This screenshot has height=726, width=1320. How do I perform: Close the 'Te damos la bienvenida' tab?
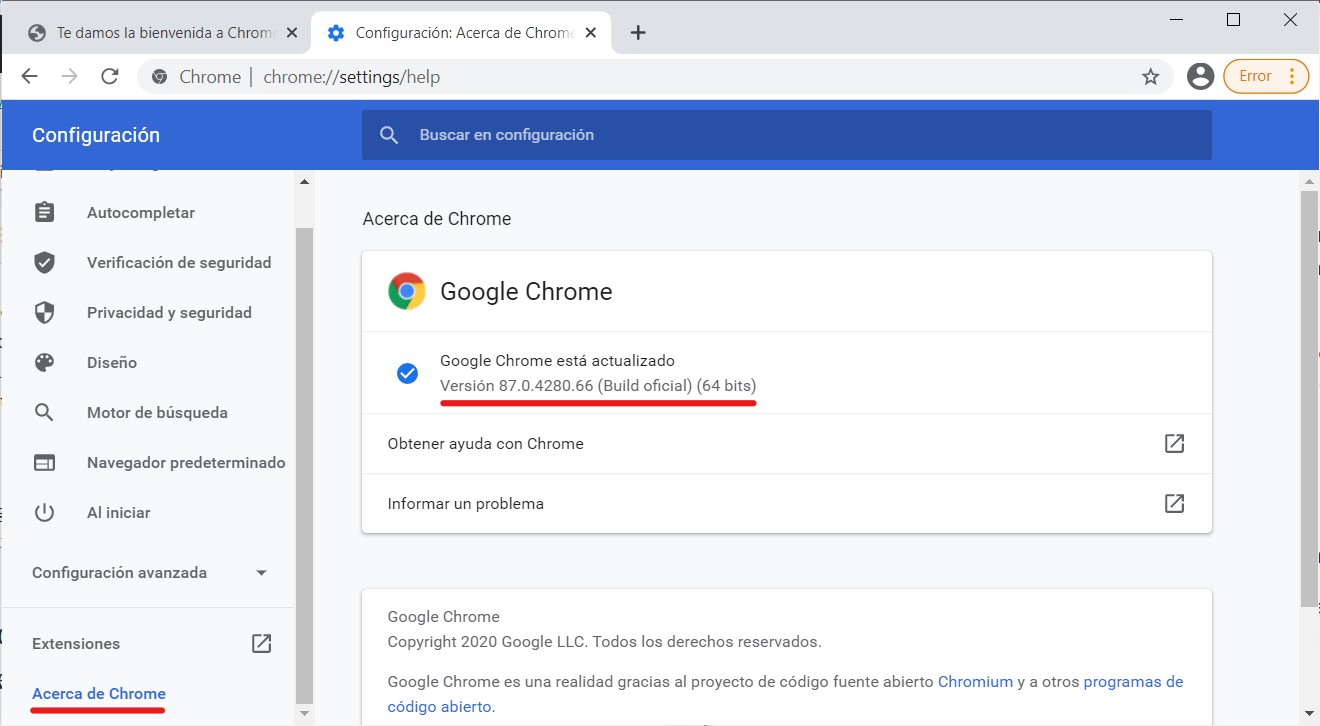tap(292, 33)
